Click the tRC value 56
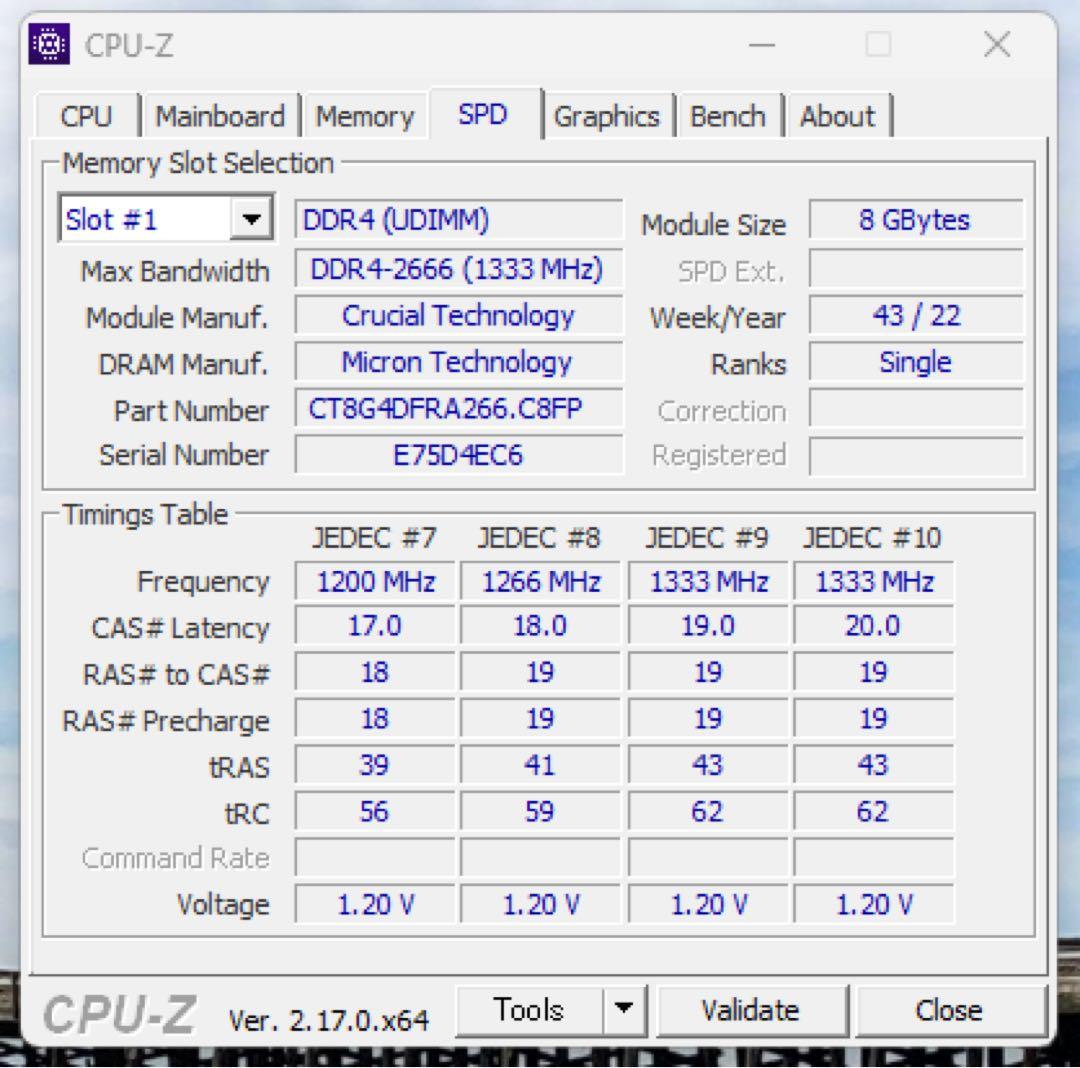 pos(375,812)
